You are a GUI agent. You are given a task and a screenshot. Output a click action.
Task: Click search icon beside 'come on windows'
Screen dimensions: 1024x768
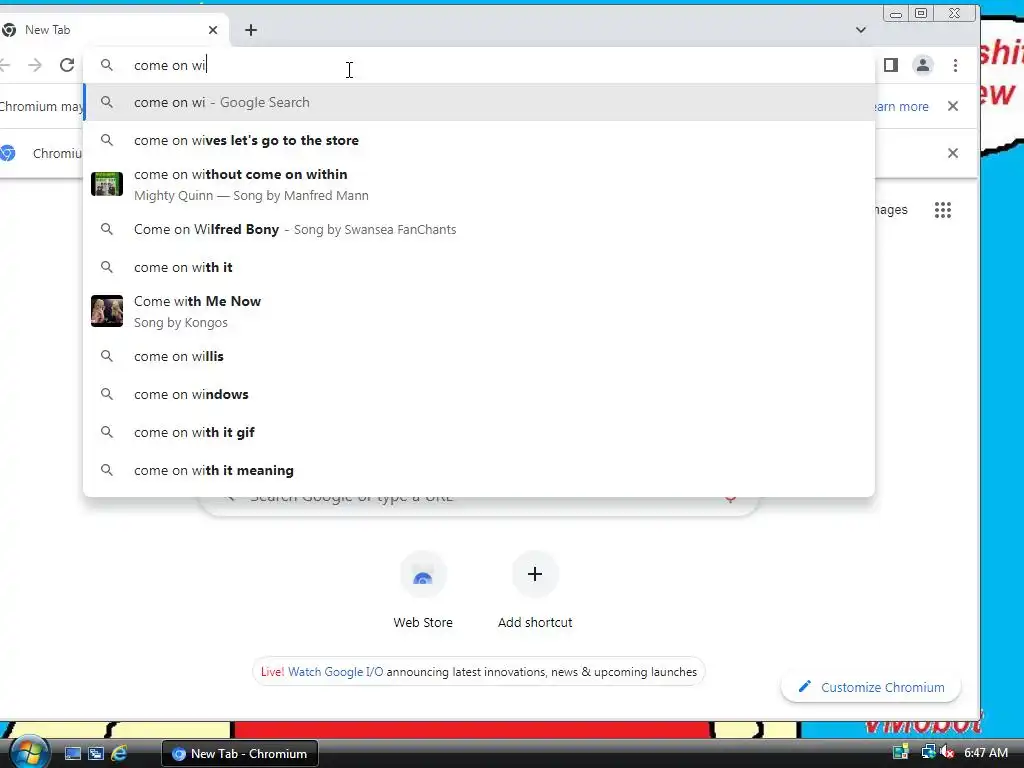106,394
